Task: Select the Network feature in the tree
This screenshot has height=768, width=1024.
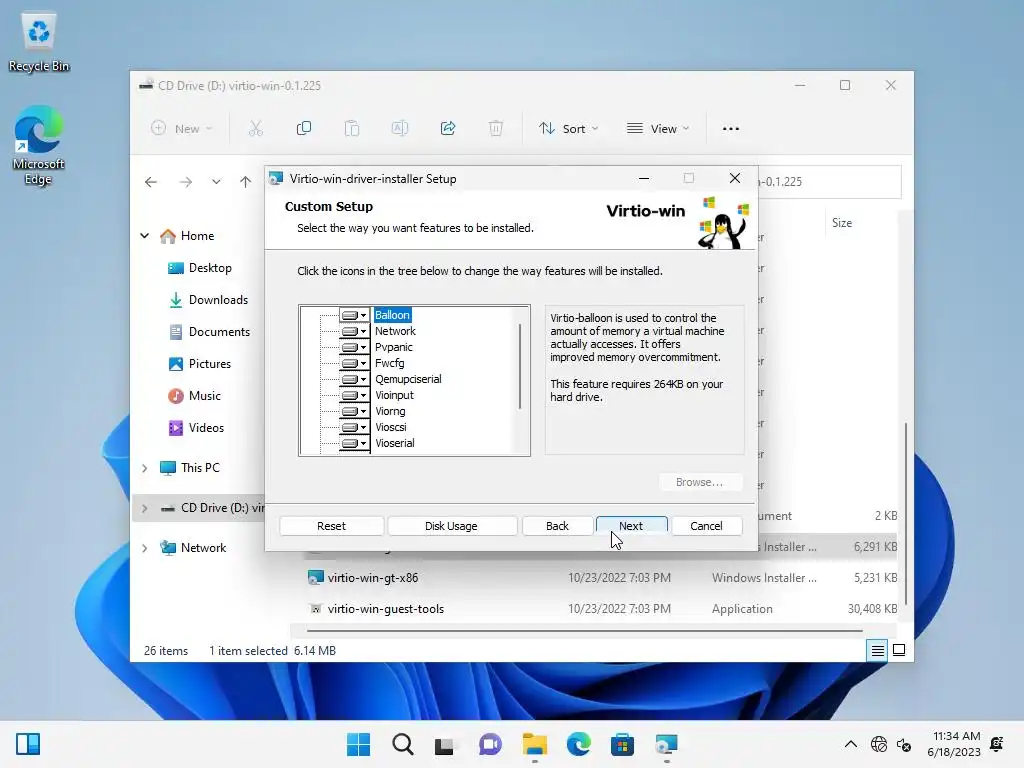Action: pos(395,331)
